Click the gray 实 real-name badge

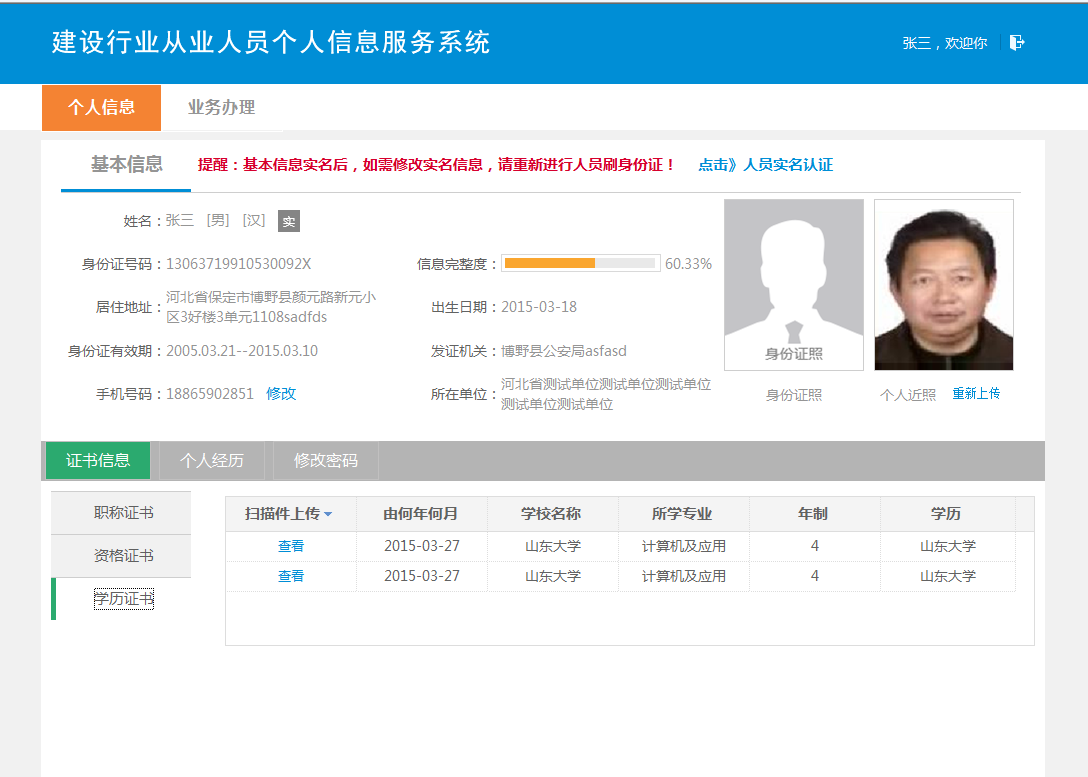pyautogui.click(x=289, y=221)
